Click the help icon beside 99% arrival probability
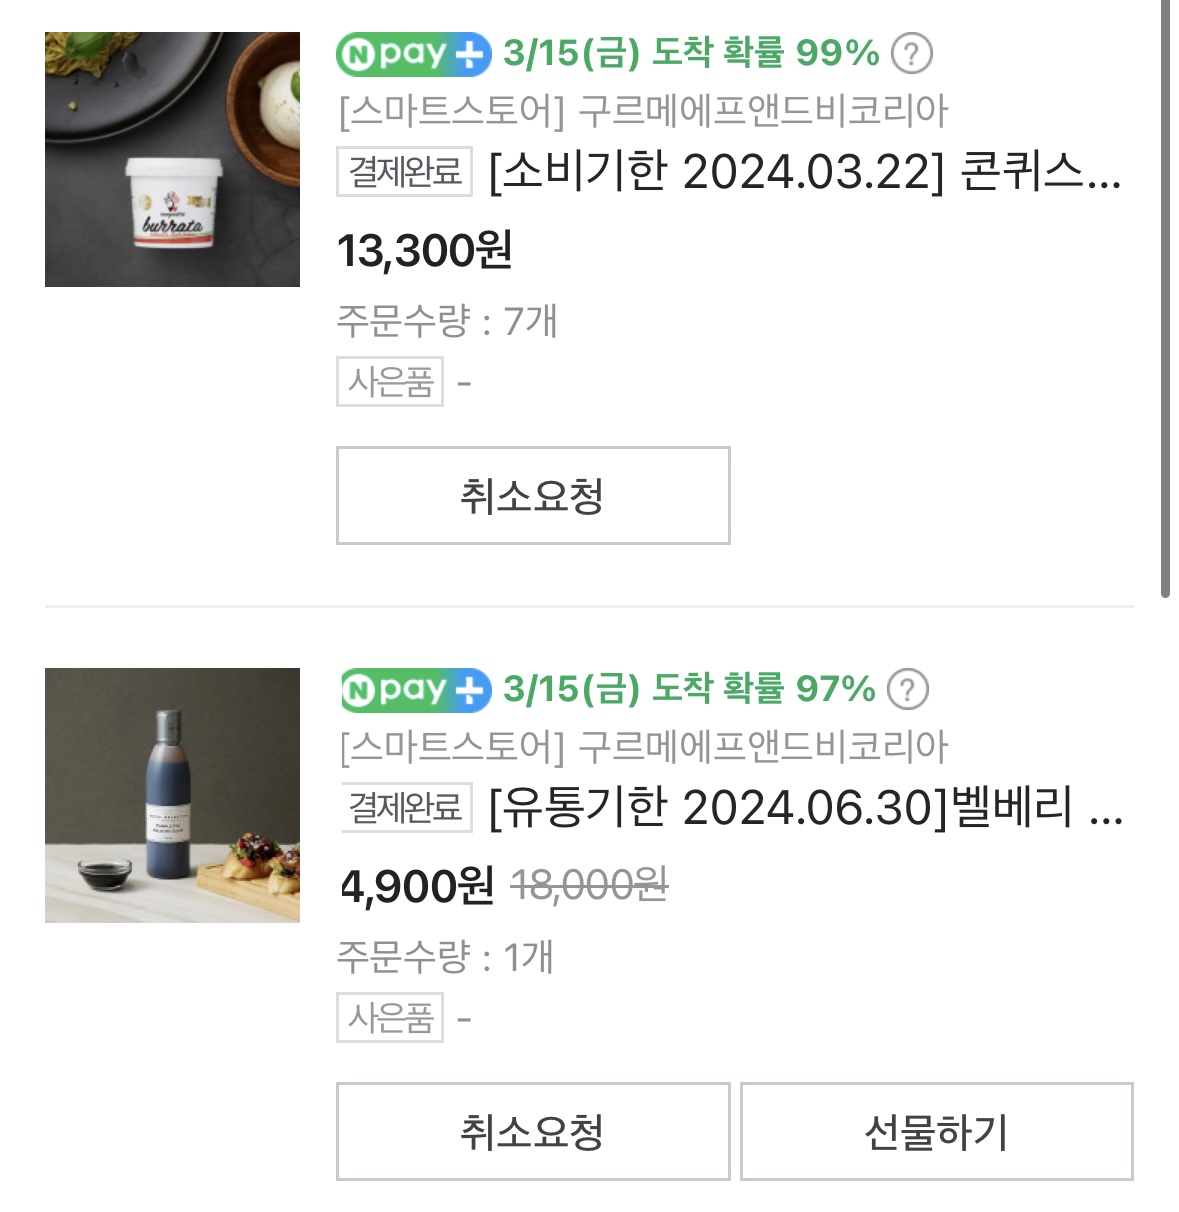 (x=911, y=54)
